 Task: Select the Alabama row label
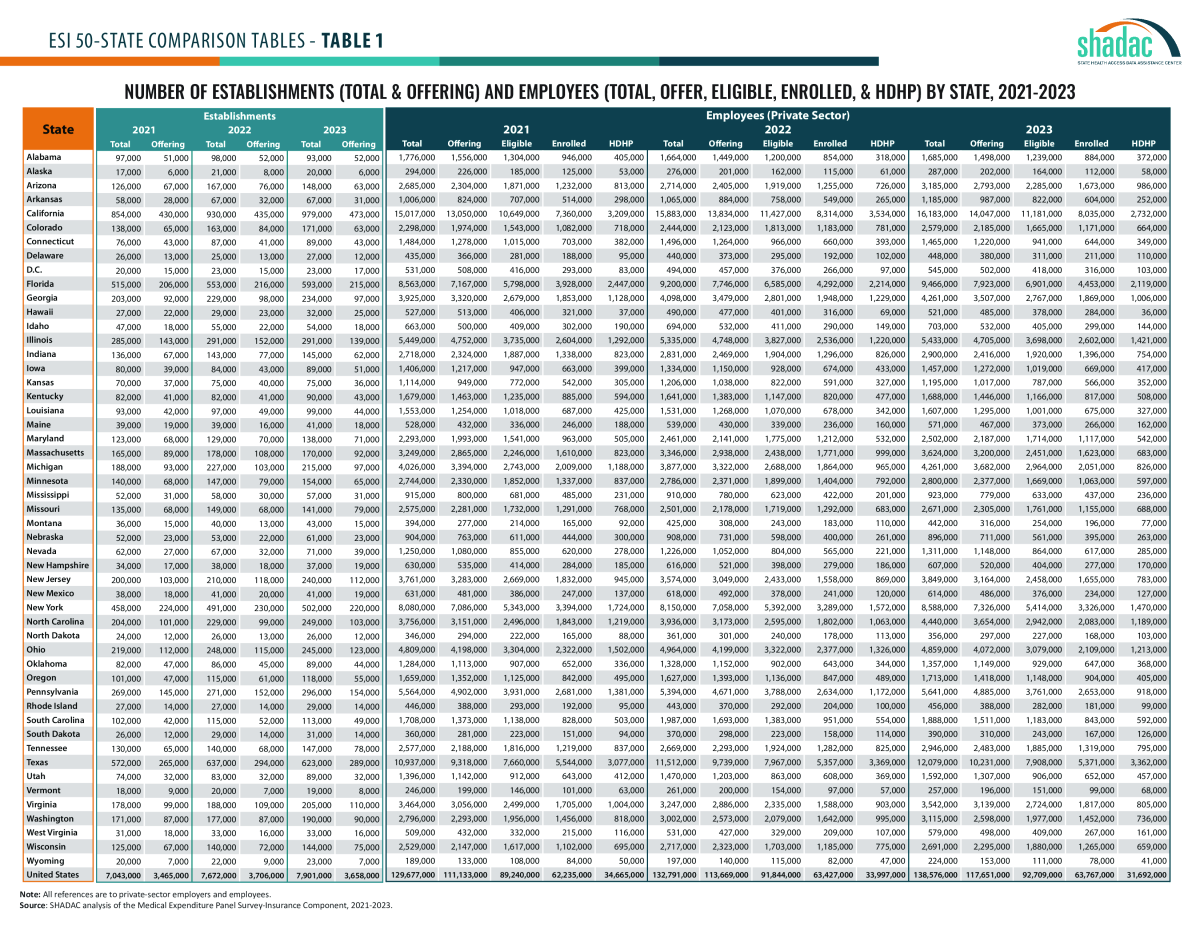[44, 158]
